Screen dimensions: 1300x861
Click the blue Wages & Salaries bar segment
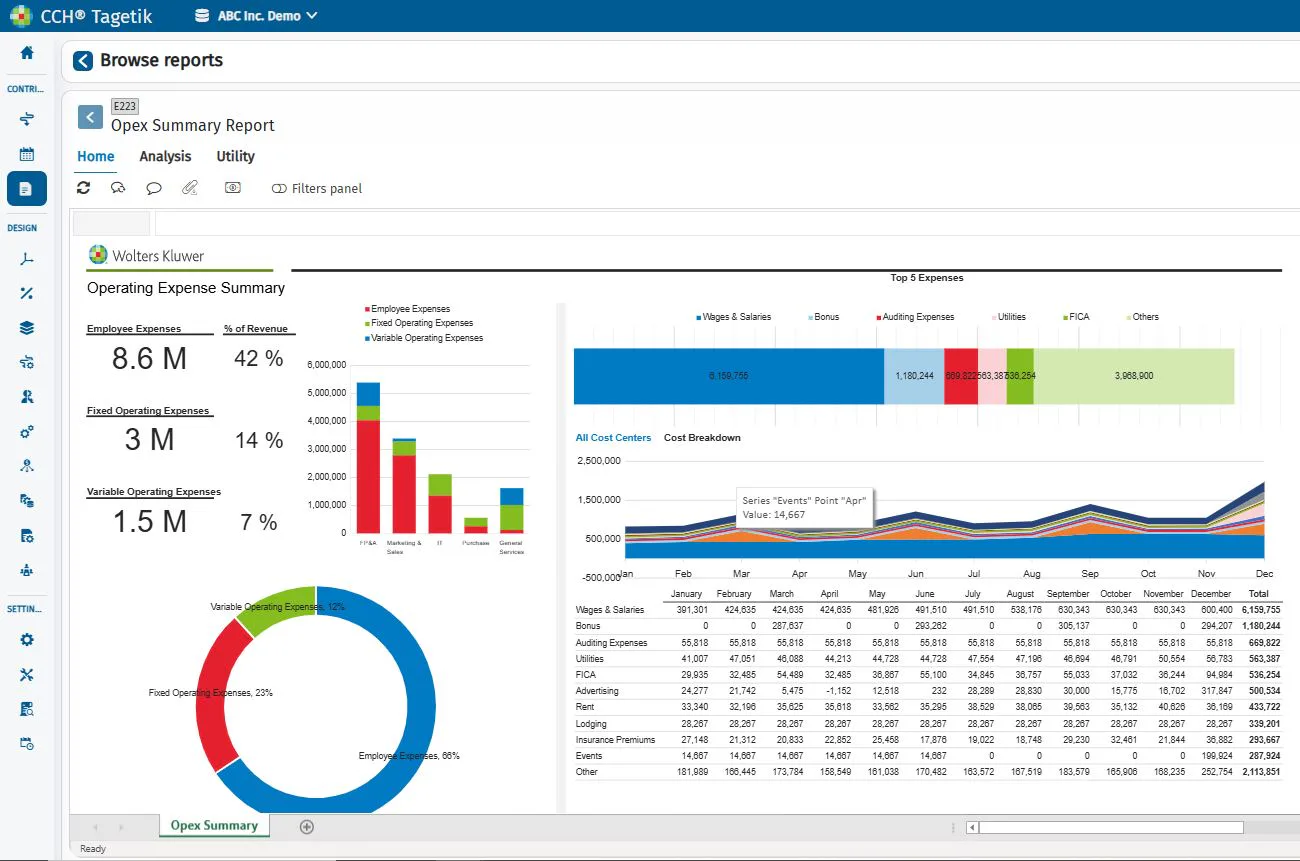[729, 376]
